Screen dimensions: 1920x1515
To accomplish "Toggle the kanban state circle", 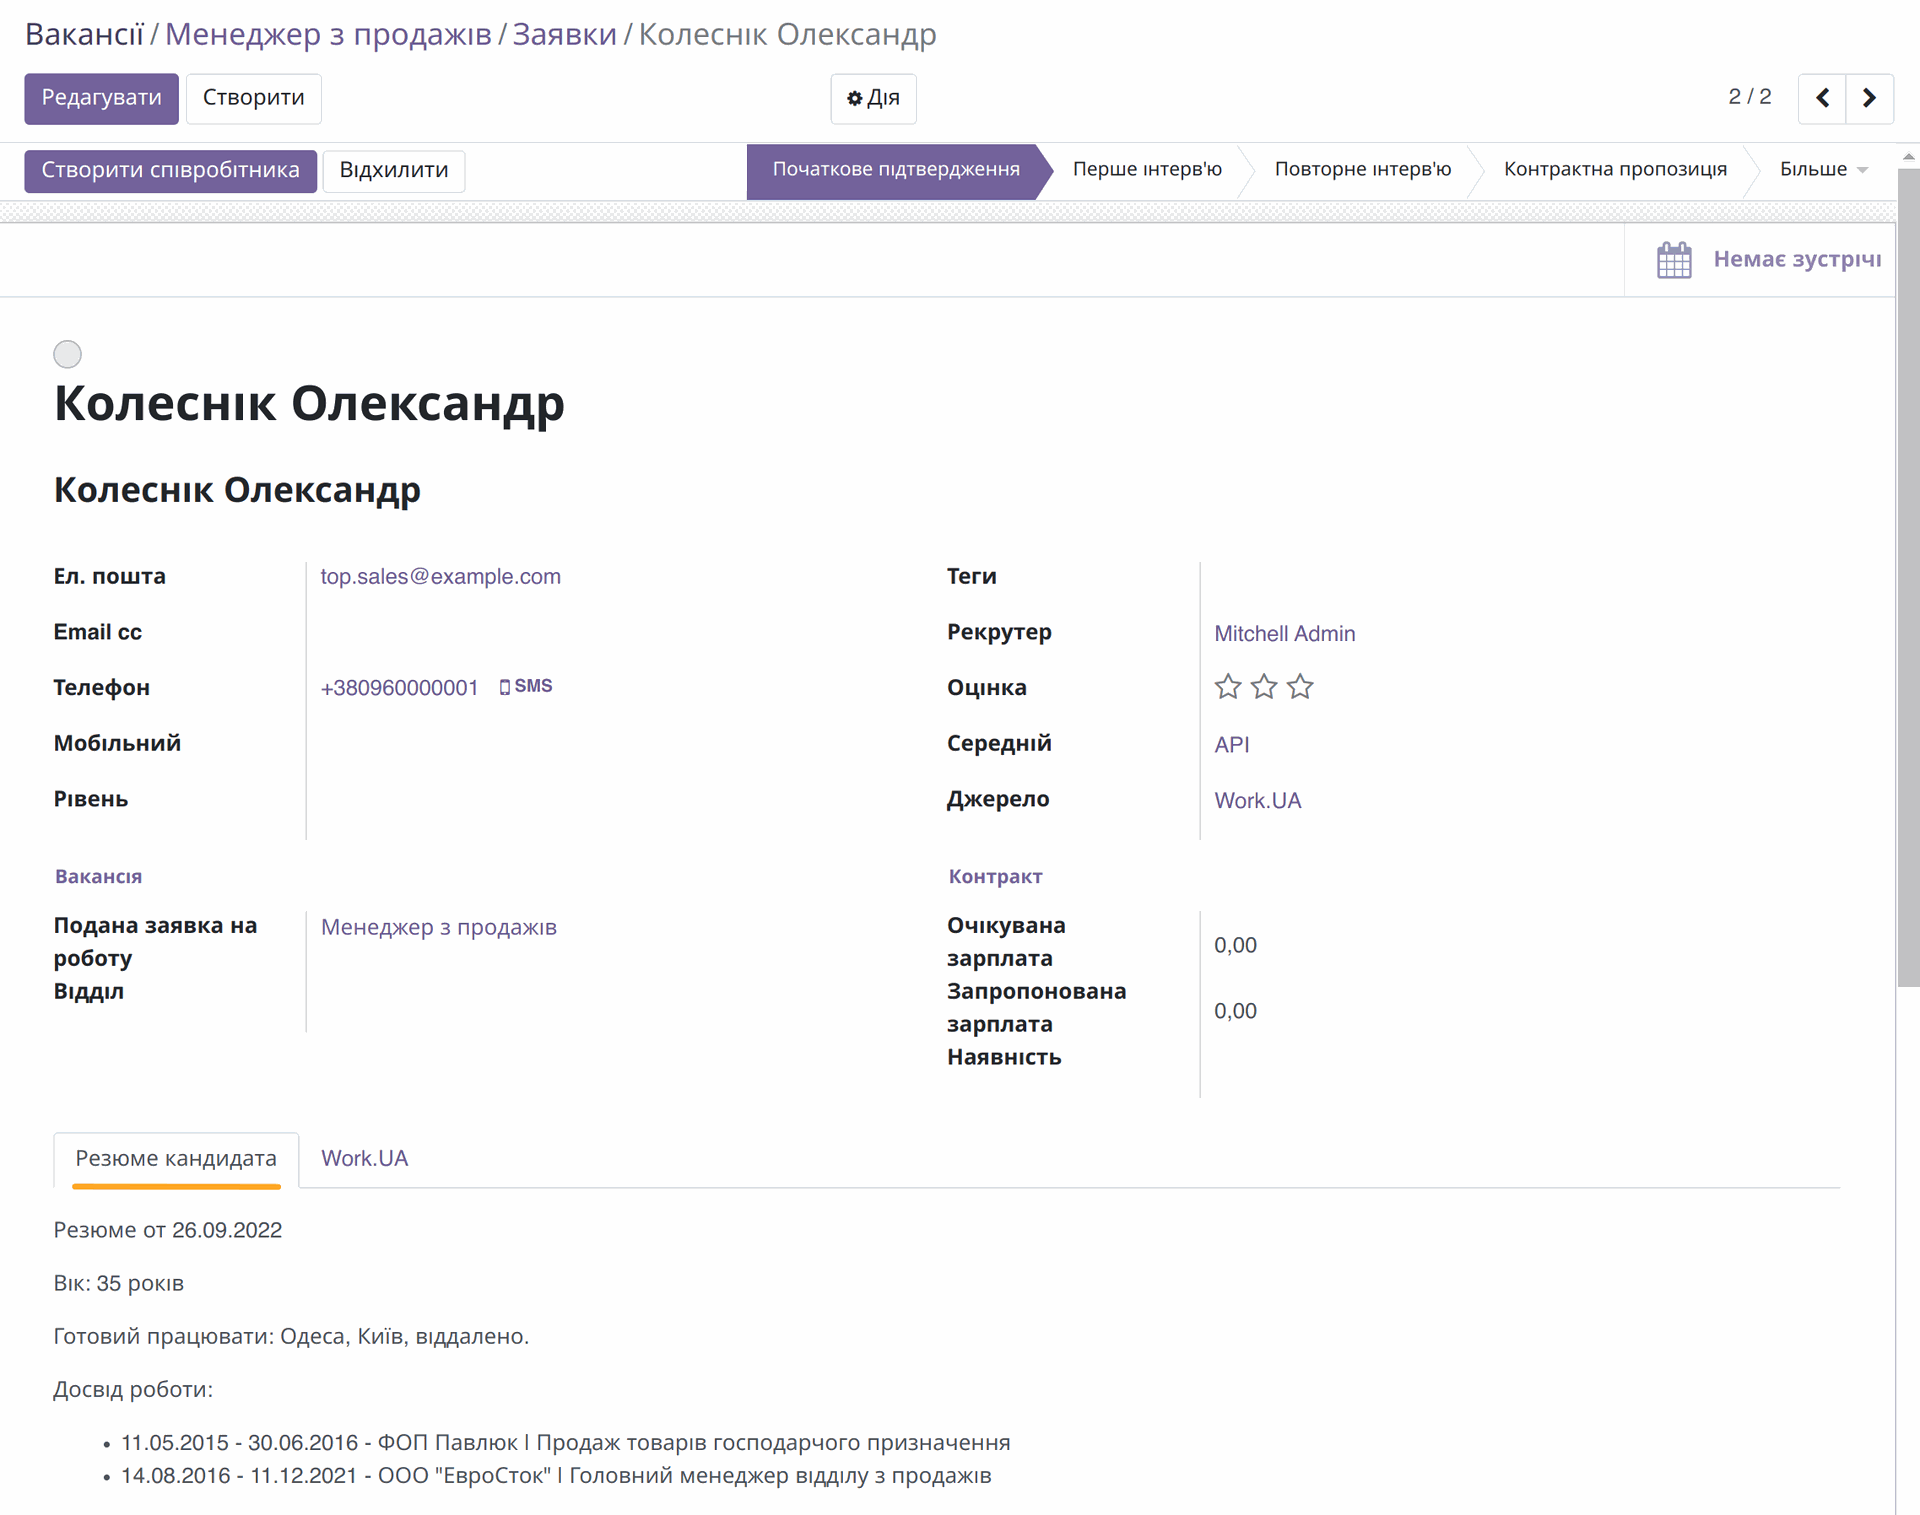I will click(67, 354).
